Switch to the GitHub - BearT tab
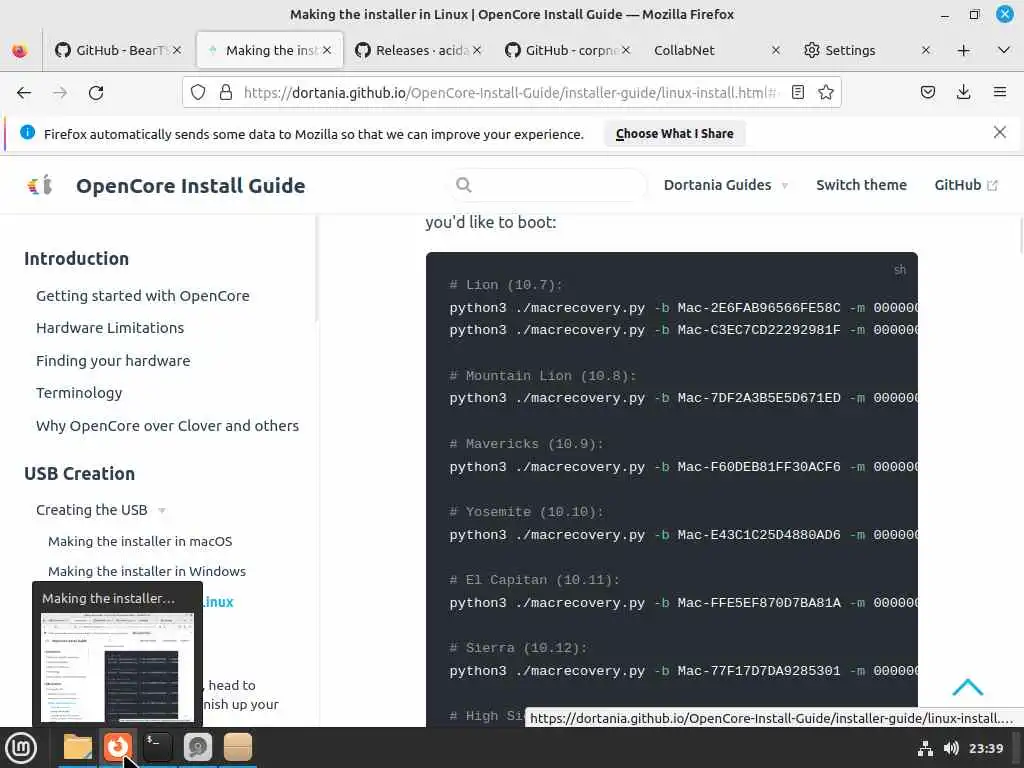Image resolution: width=1024 pixels, height=768 pixels. tap(118, 50)
